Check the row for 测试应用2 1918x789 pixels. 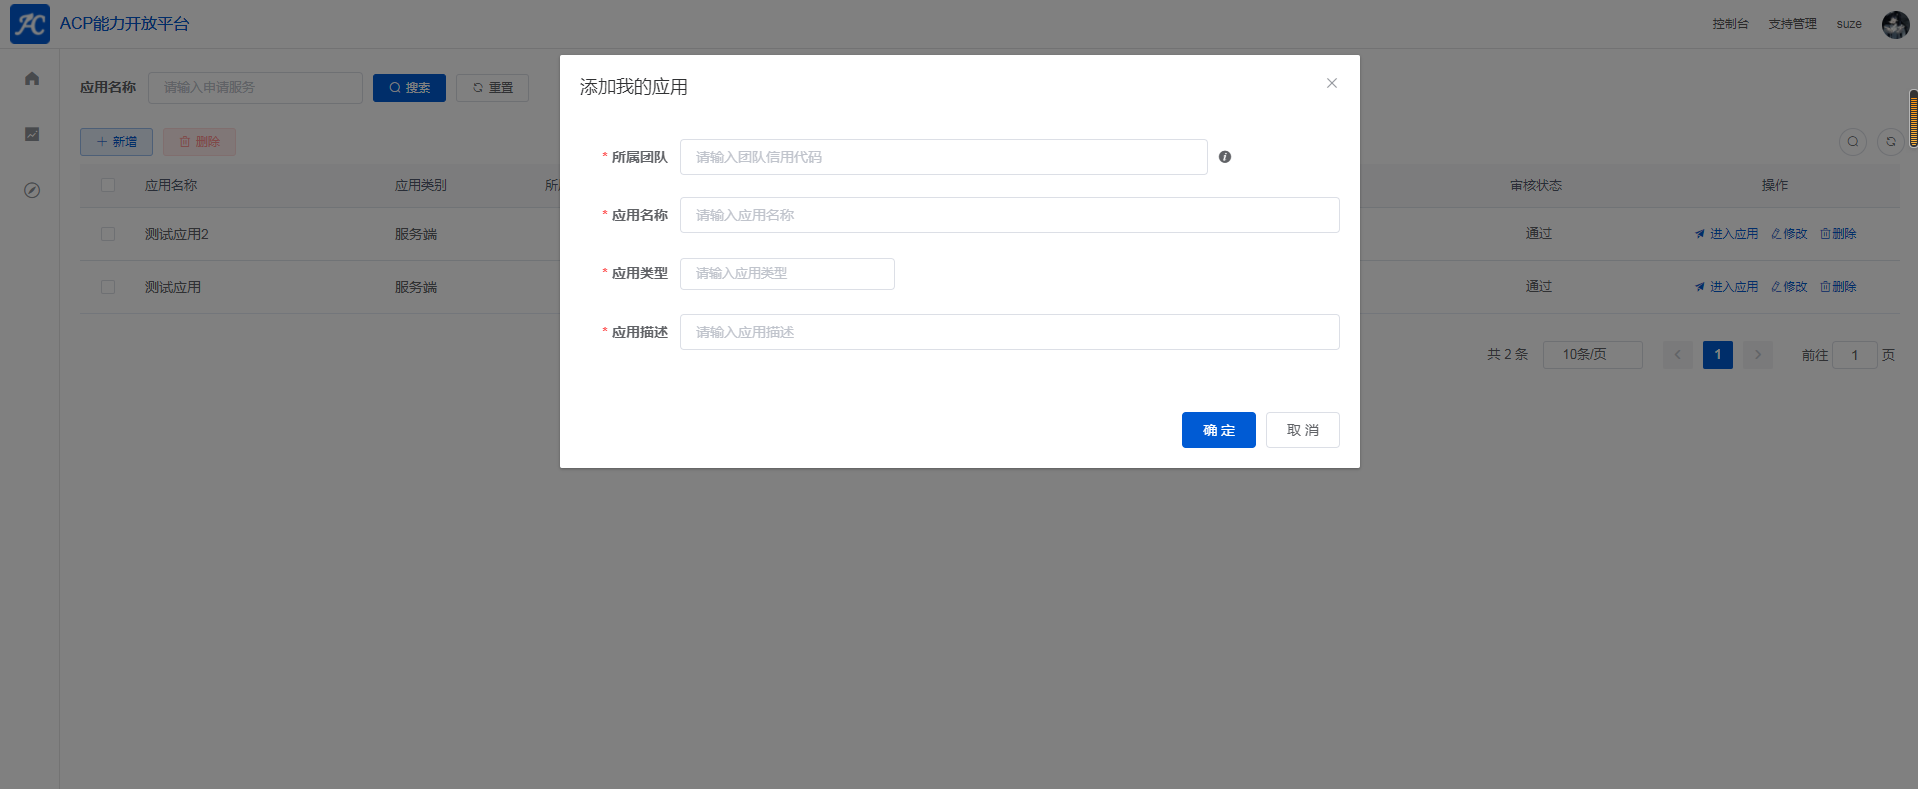(108, 234)
